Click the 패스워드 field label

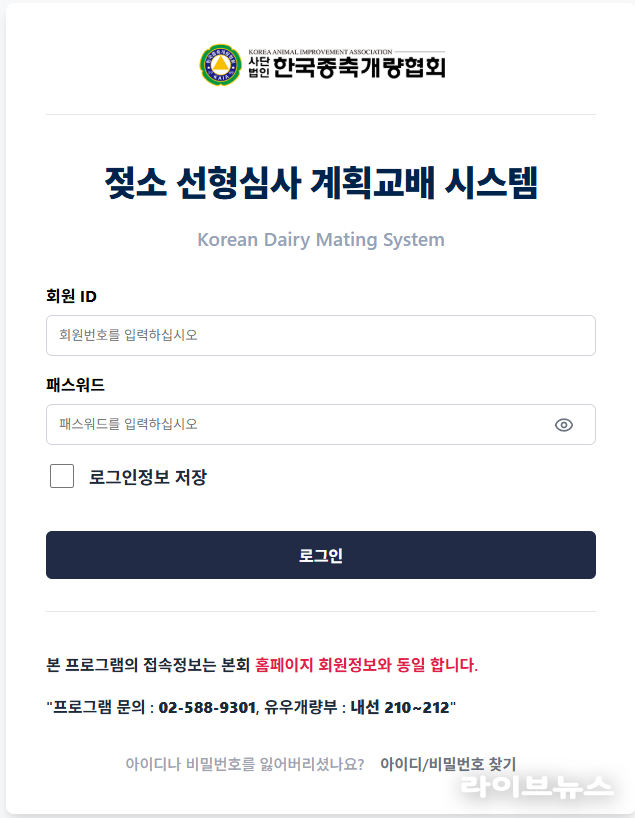(75, 384)
